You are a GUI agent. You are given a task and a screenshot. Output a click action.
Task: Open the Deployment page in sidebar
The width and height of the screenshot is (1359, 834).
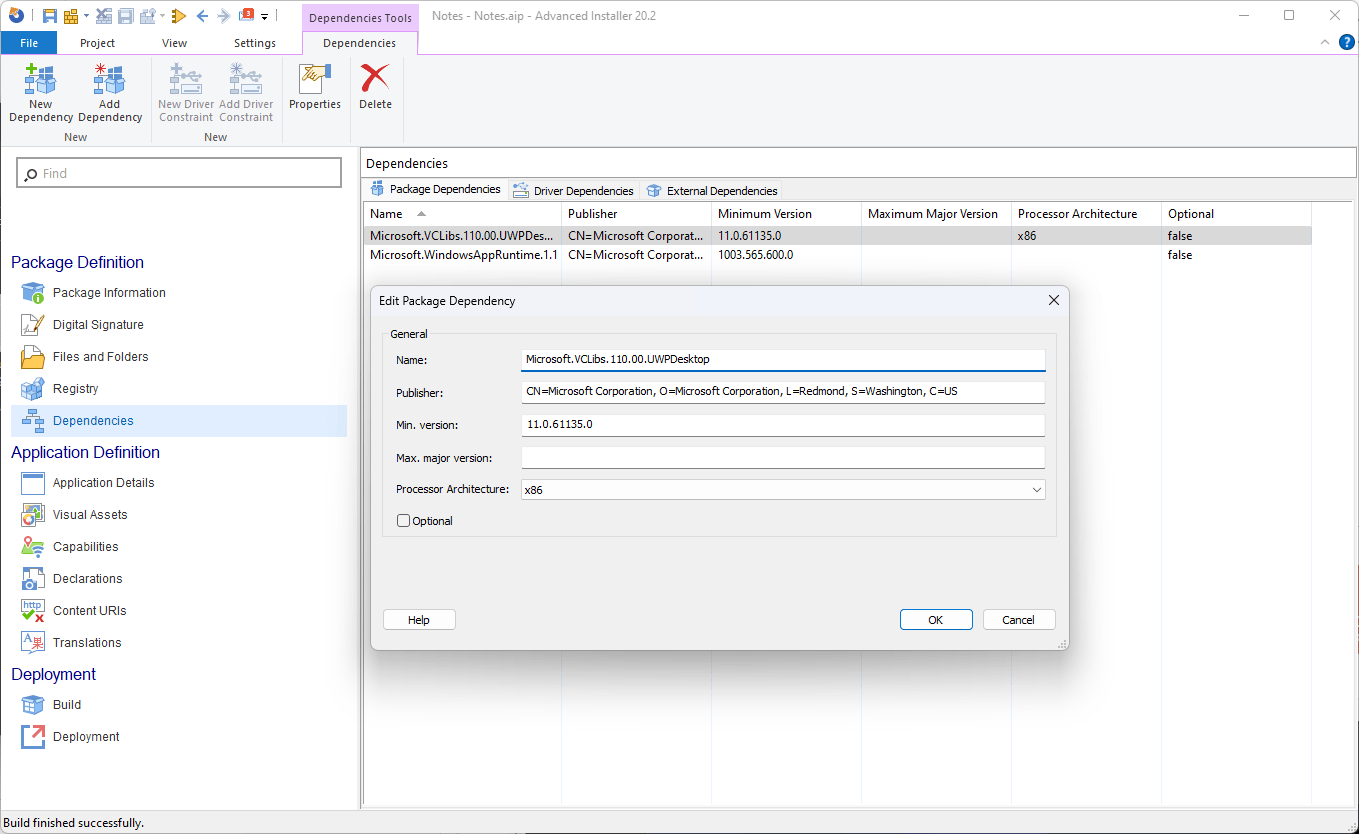coord(86,737)
